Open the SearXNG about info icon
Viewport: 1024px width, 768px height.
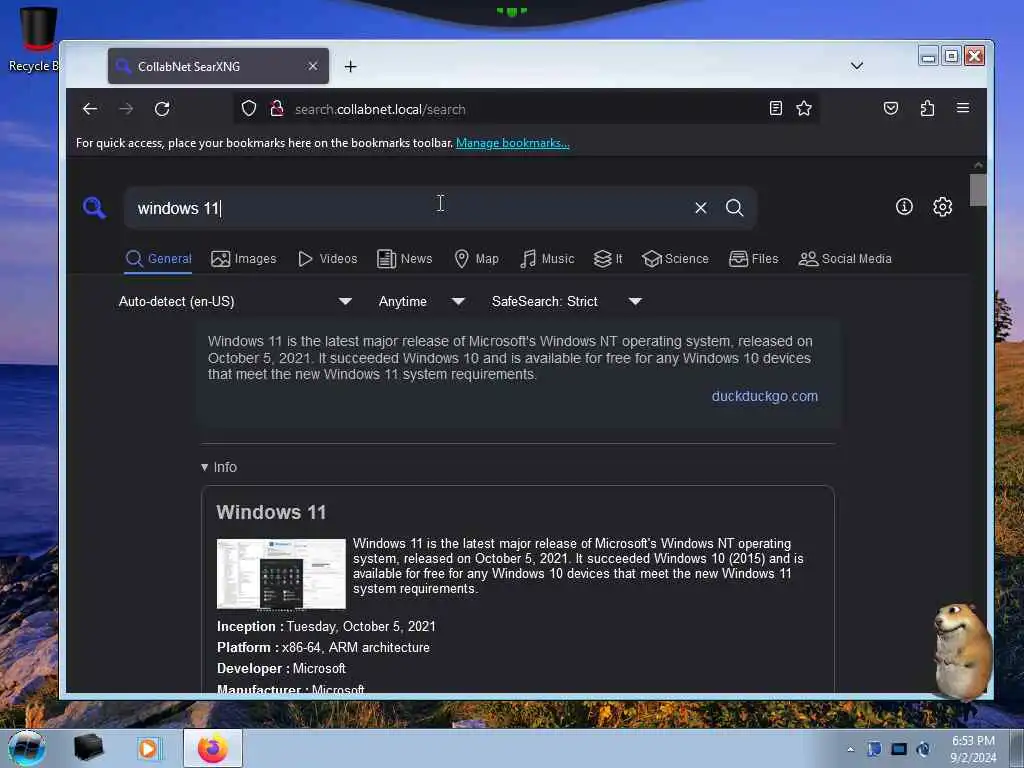pyautogui.click(x=904, y=207)
